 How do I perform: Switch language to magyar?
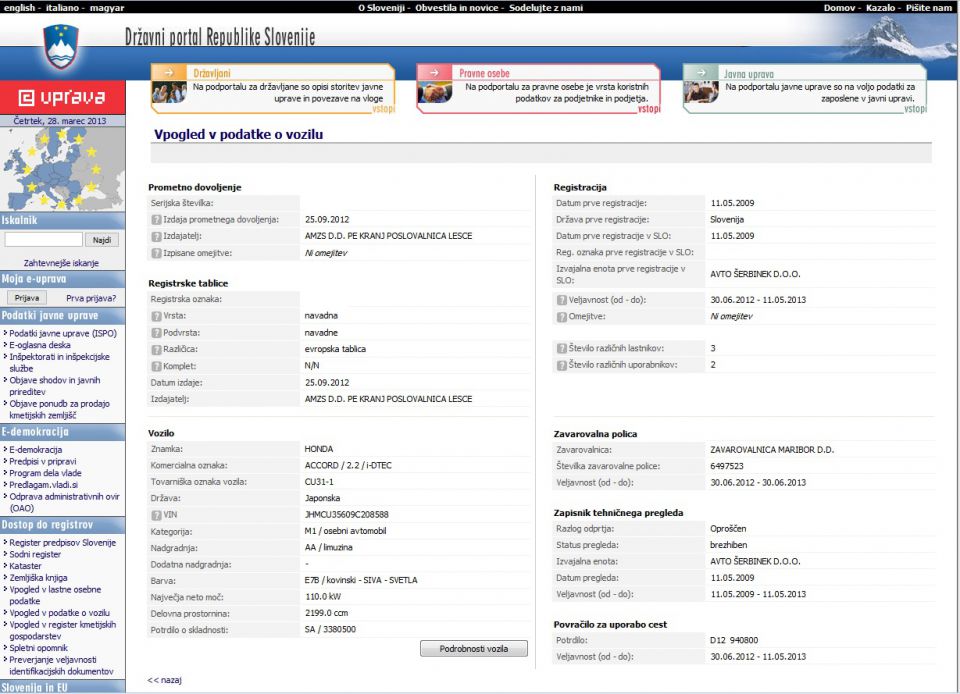pyautogui.click(x=107, y=7)
